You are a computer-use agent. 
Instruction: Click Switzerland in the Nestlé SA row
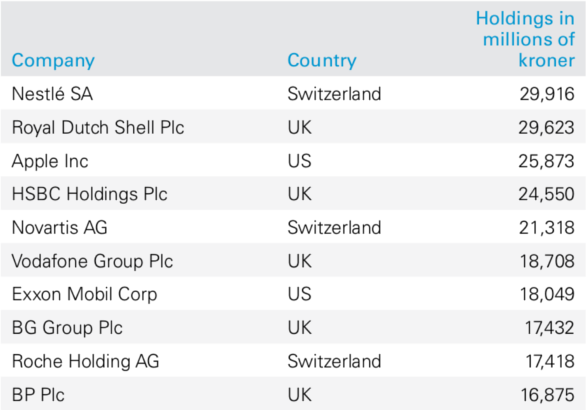(x=334, y=93)
